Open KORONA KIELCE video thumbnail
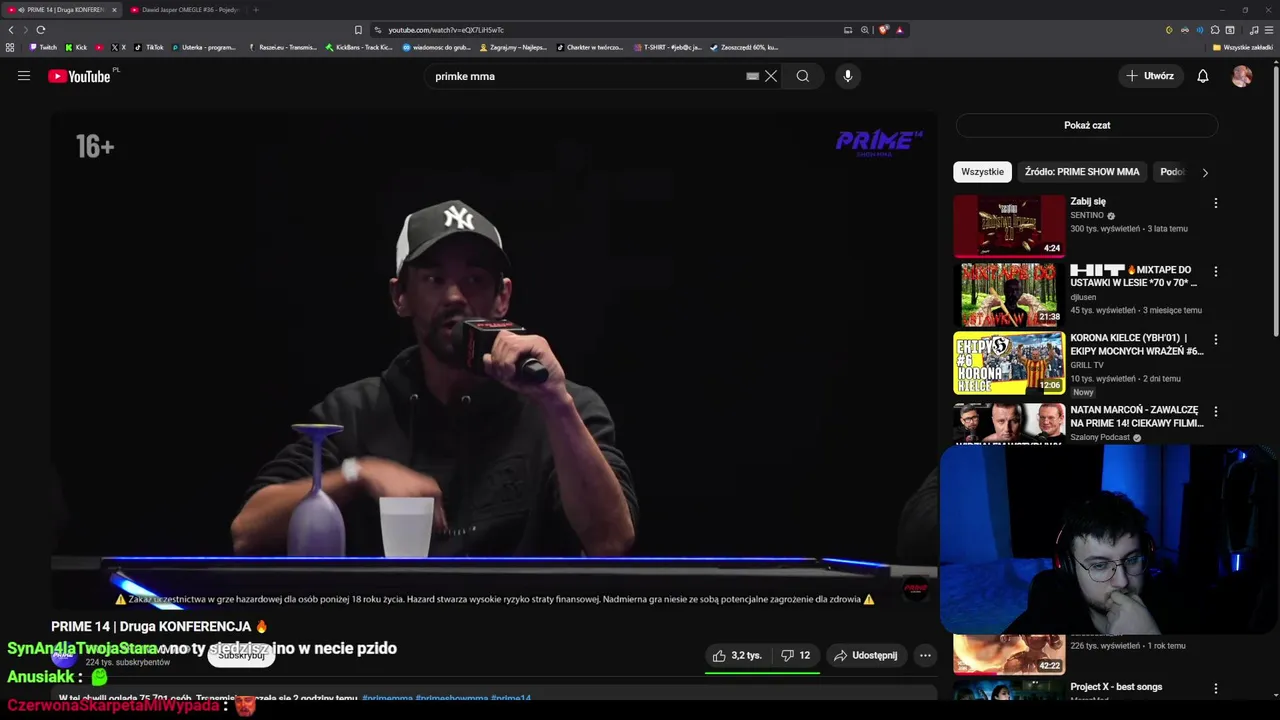The image size is (1280, 720). 1009,363
